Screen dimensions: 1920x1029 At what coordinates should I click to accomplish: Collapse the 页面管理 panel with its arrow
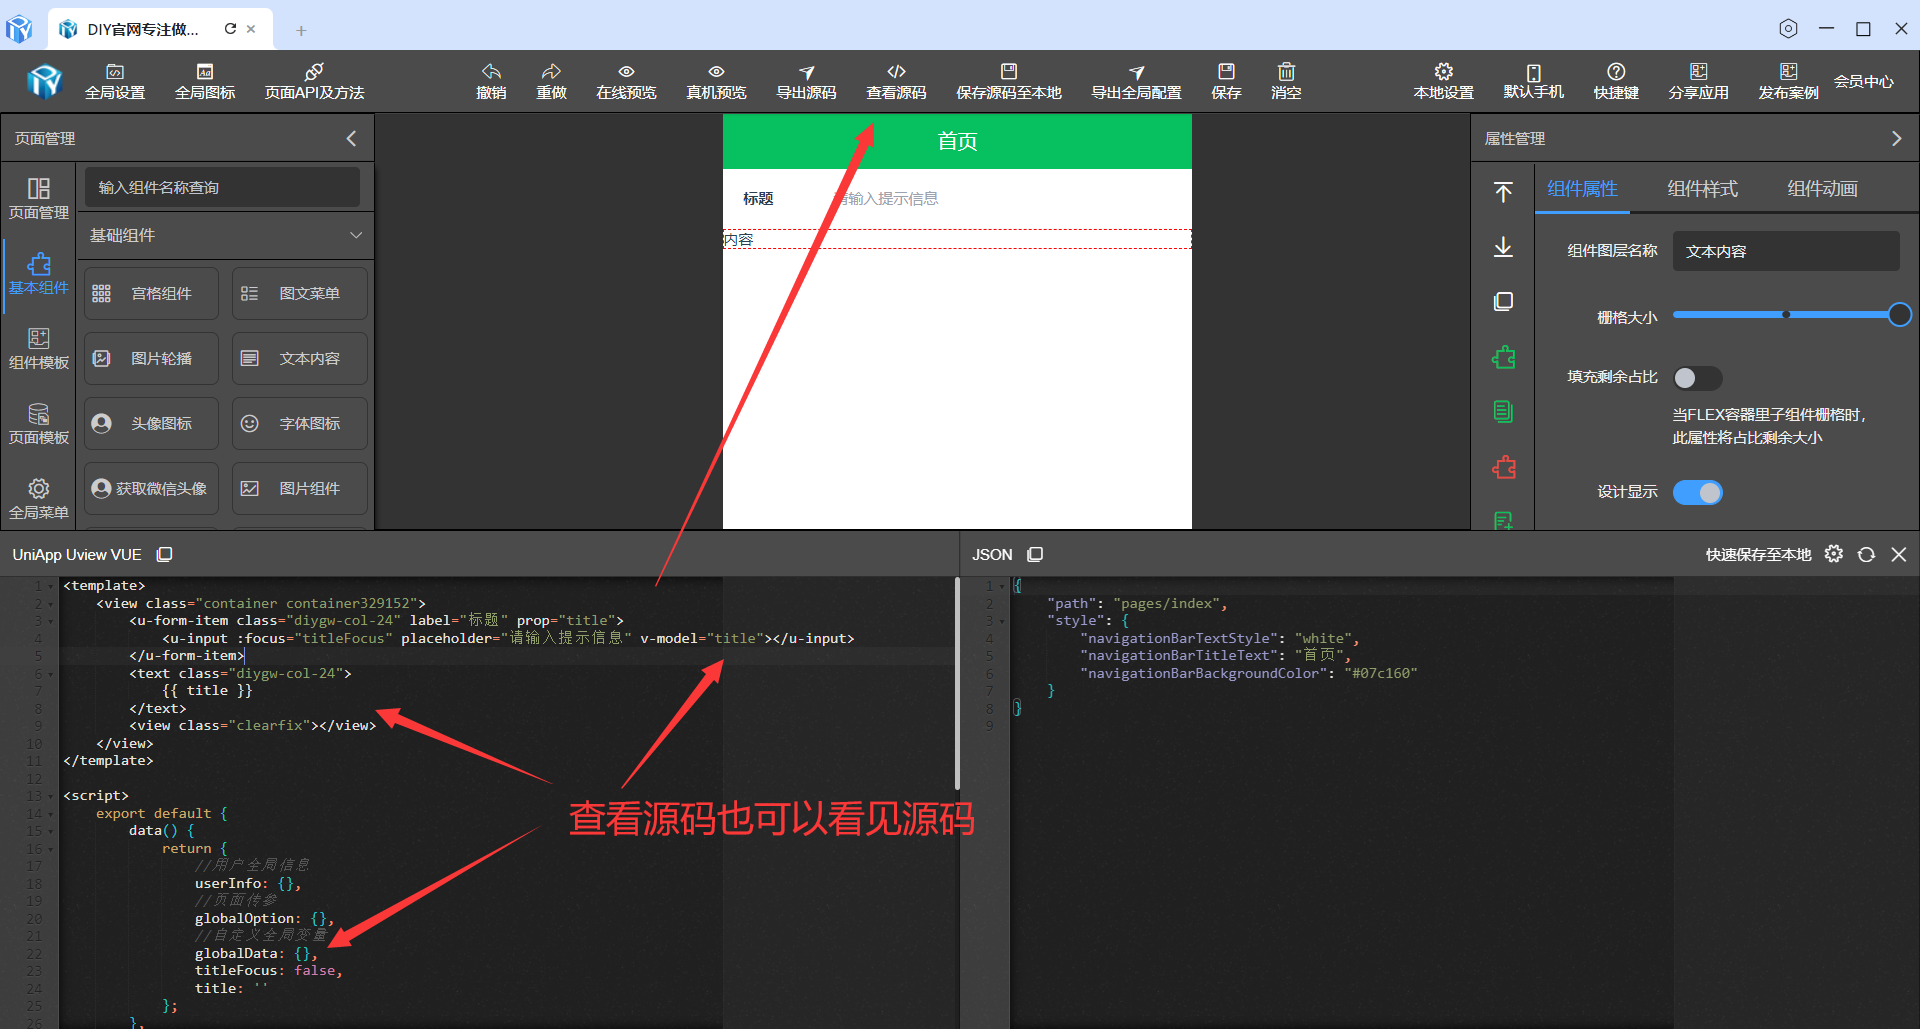351,138
